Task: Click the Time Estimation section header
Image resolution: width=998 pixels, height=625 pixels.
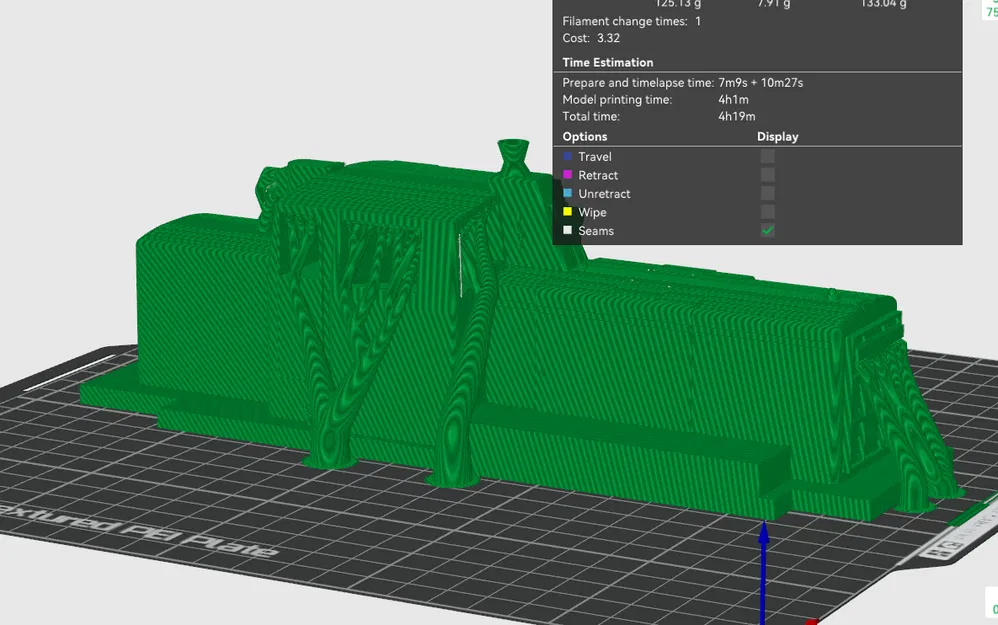Action: coord(610,62)
